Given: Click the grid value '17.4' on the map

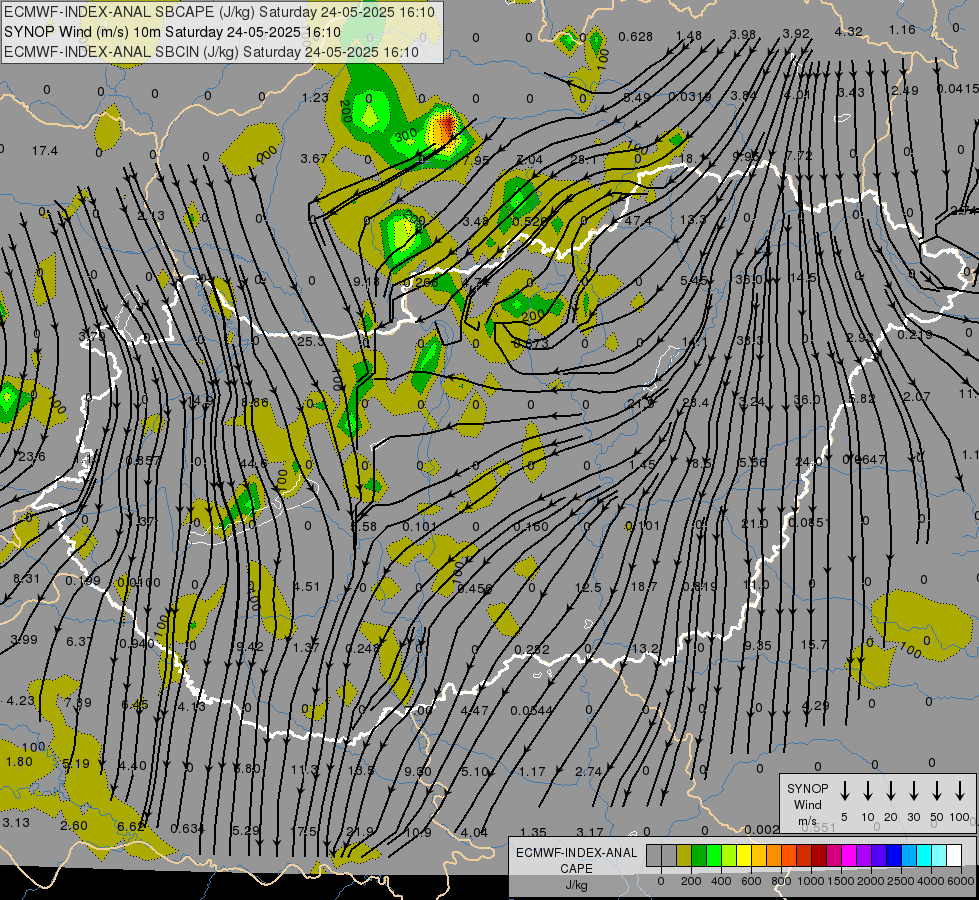Looking at the screenshot, I should tap(44, 151).
